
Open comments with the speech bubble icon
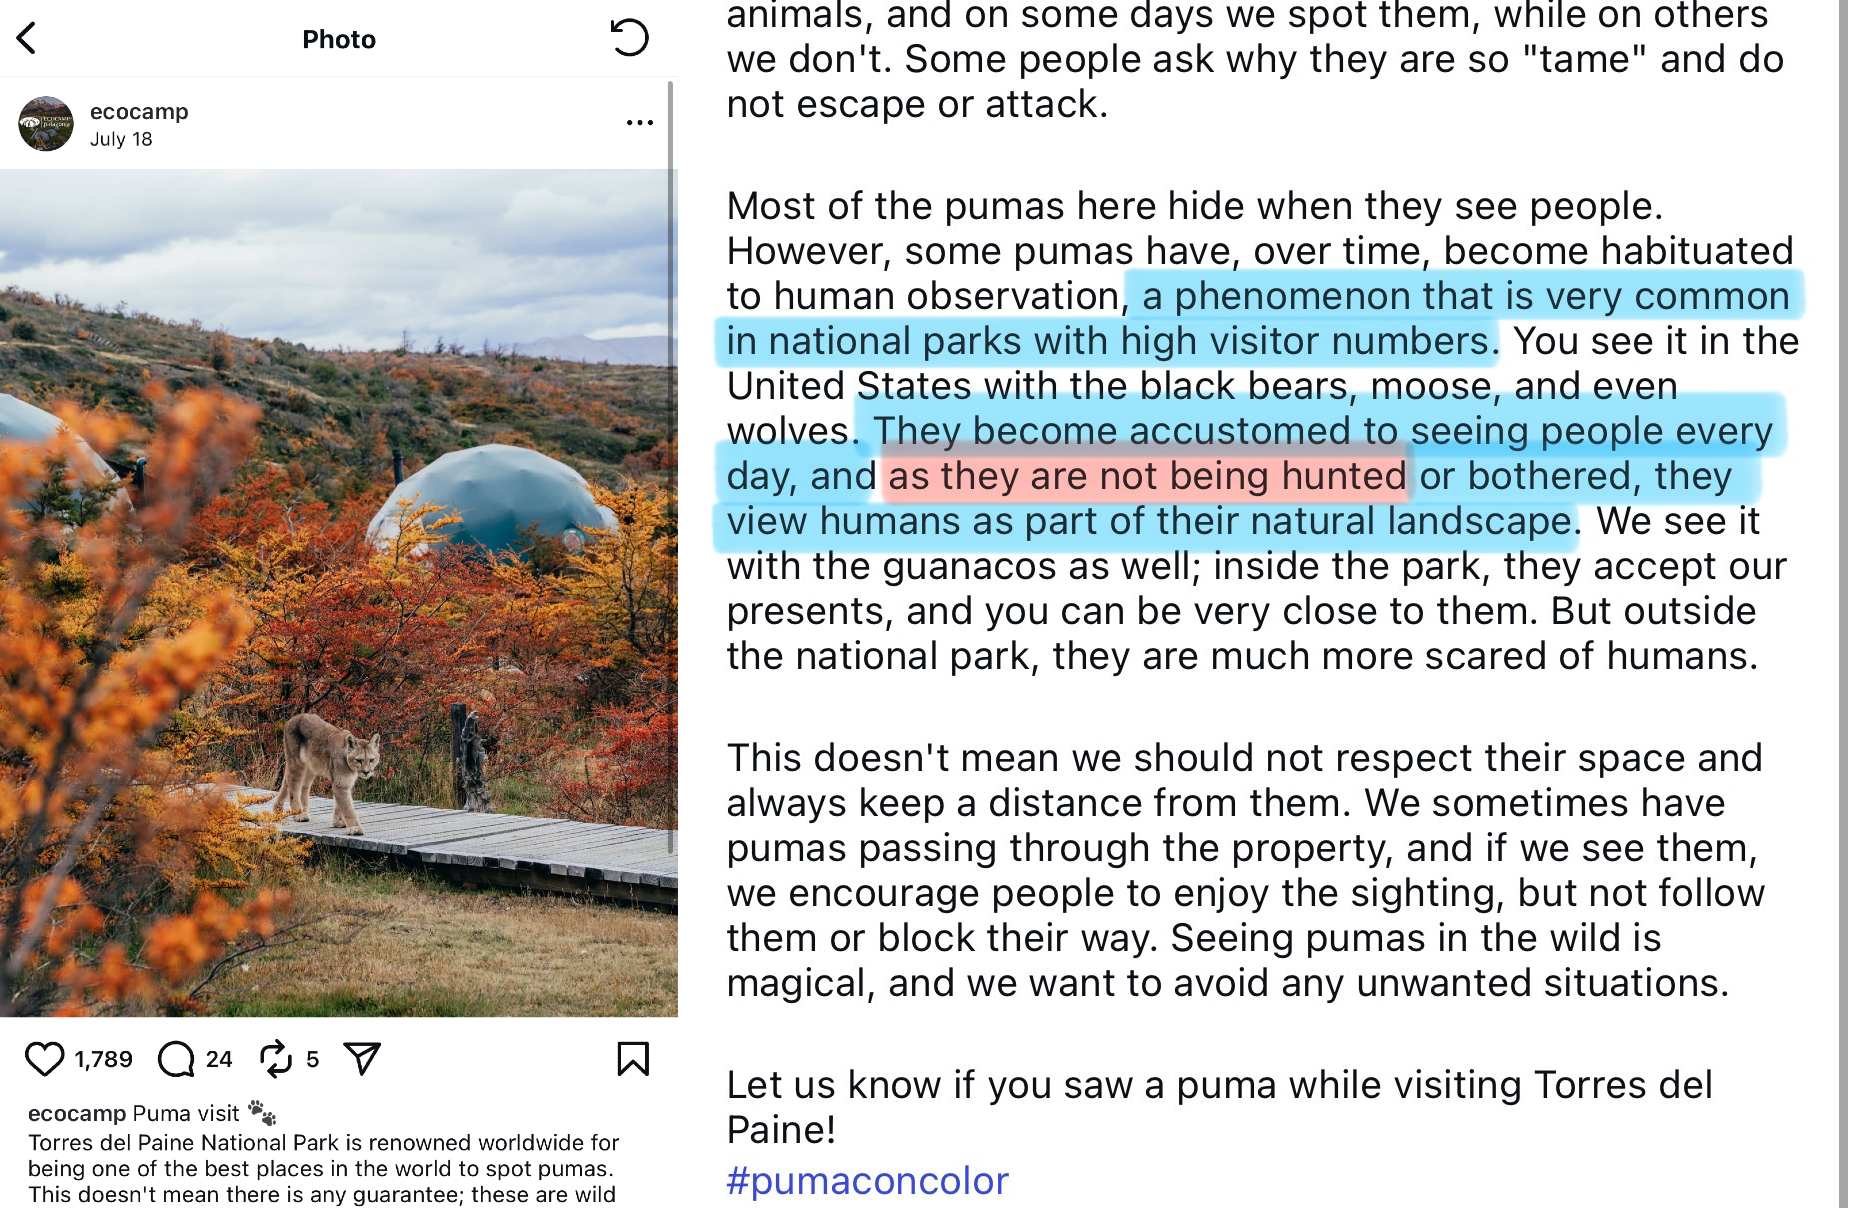176,1059
